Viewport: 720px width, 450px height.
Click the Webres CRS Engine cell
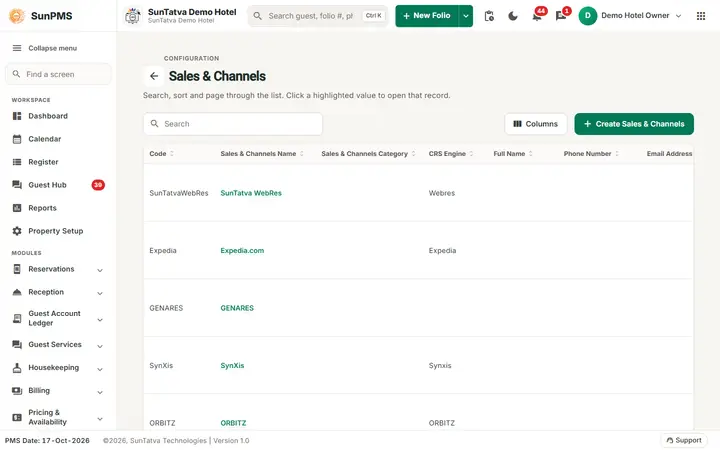click(x=442, y=193)
